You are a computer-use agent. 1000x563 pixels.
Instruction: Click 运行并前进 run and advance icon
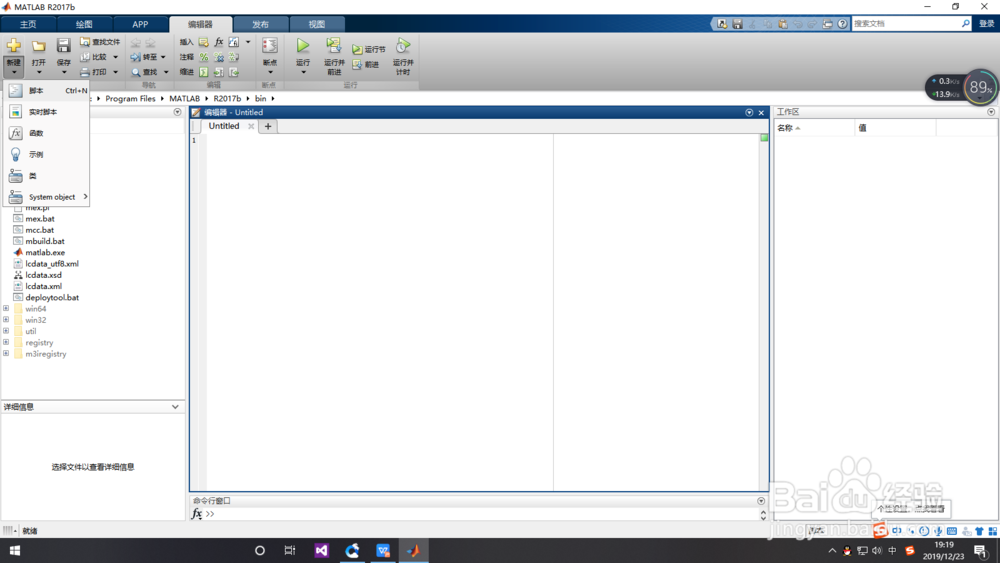[334, 46]
